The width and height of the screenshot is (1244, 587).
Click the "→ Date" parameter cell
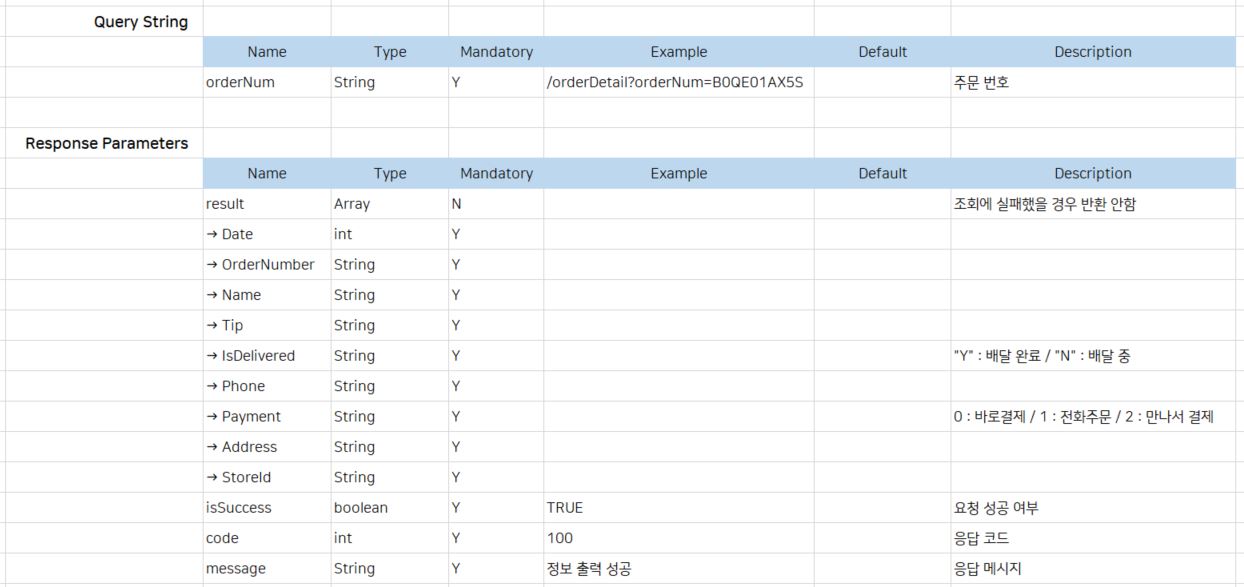(x=230, y=234)
